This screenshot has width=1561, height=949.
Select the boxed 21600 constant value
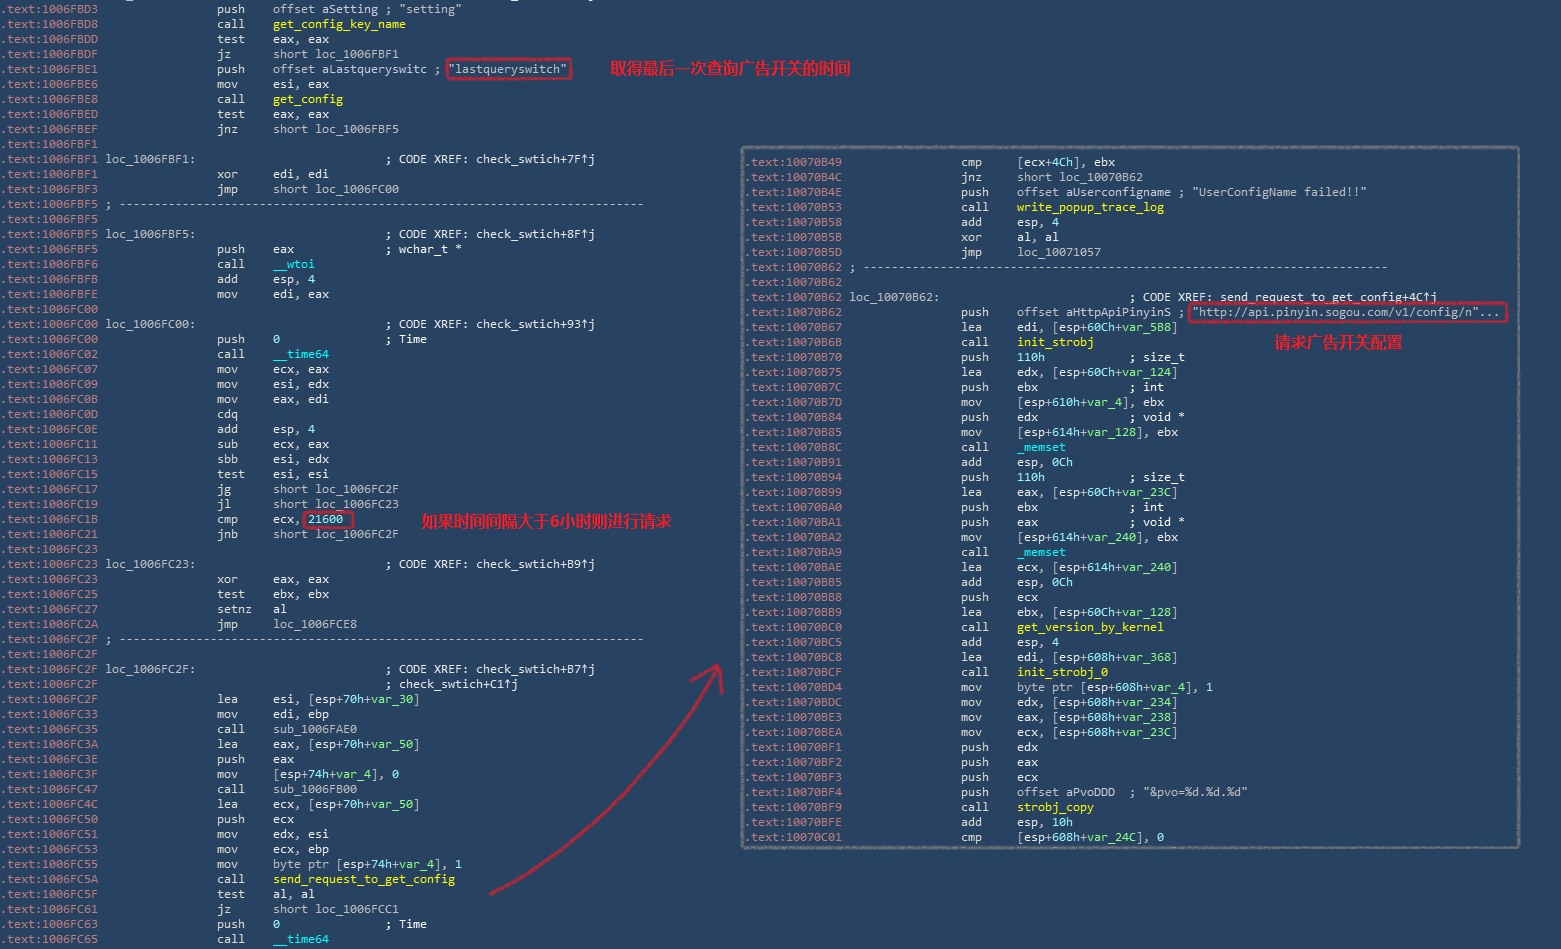pos(326,519)
